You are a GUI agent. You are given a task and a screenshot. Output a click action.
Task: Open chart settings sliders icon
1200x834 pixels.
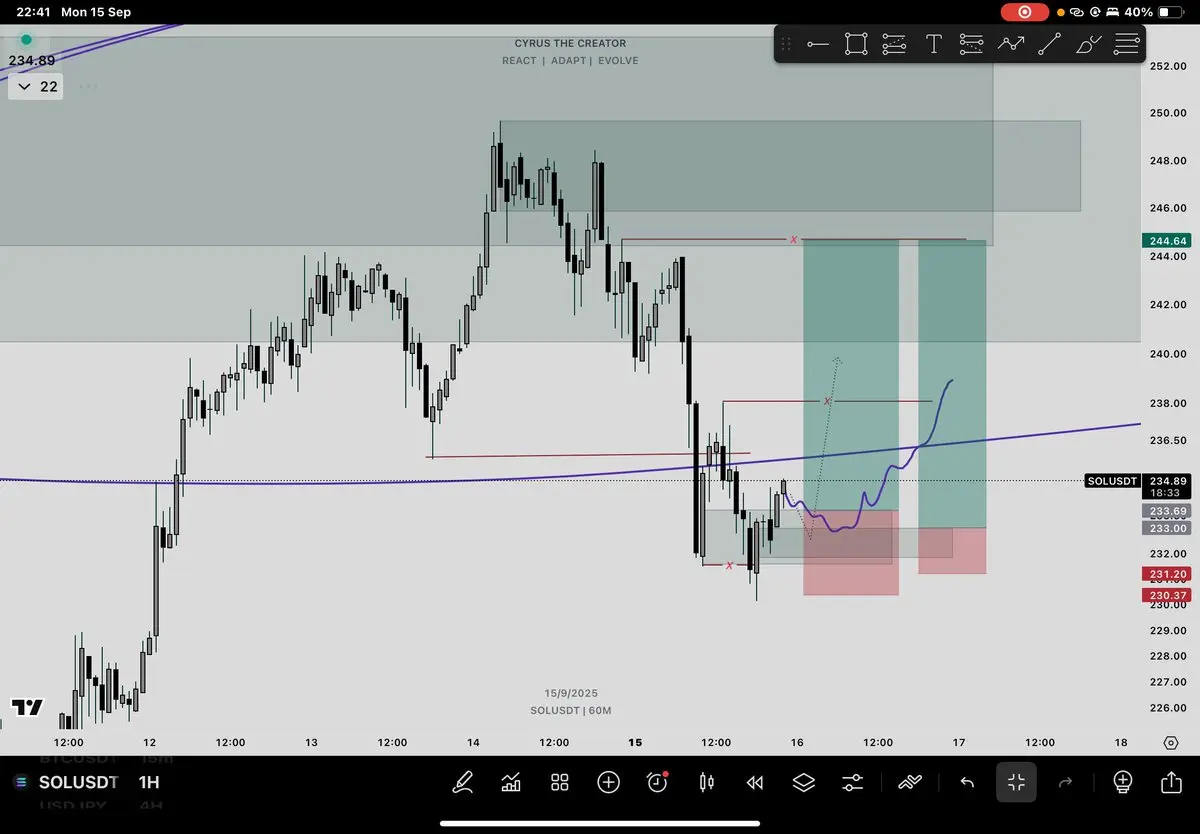pyautogui.click(x=852, y=782)
